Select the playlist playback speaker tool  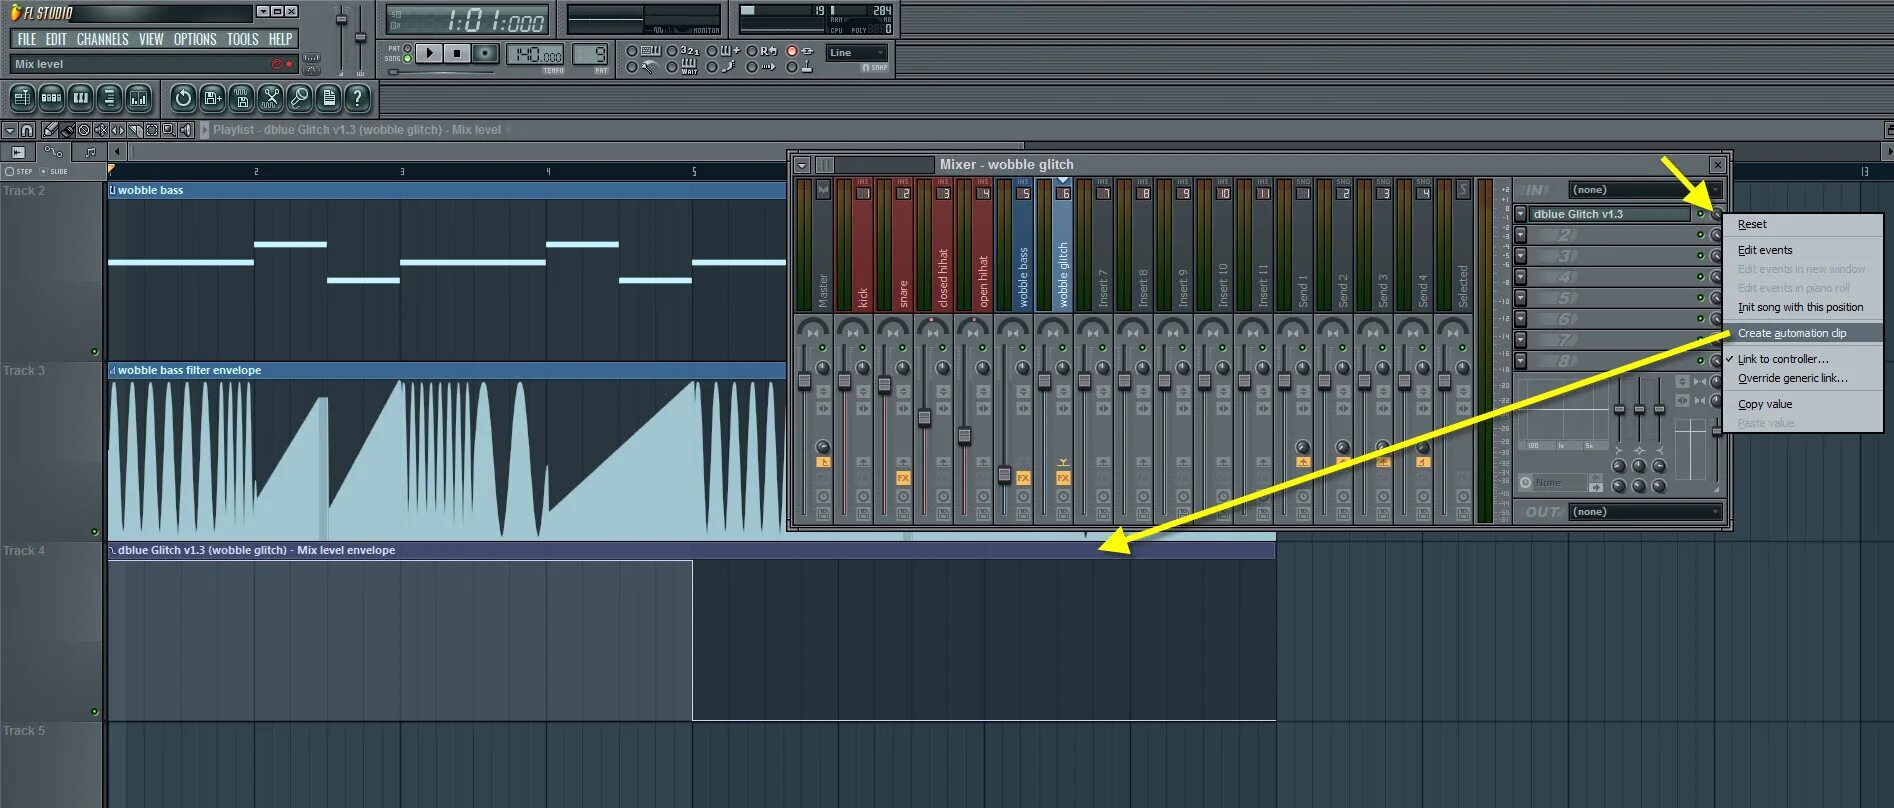(186, 130)
